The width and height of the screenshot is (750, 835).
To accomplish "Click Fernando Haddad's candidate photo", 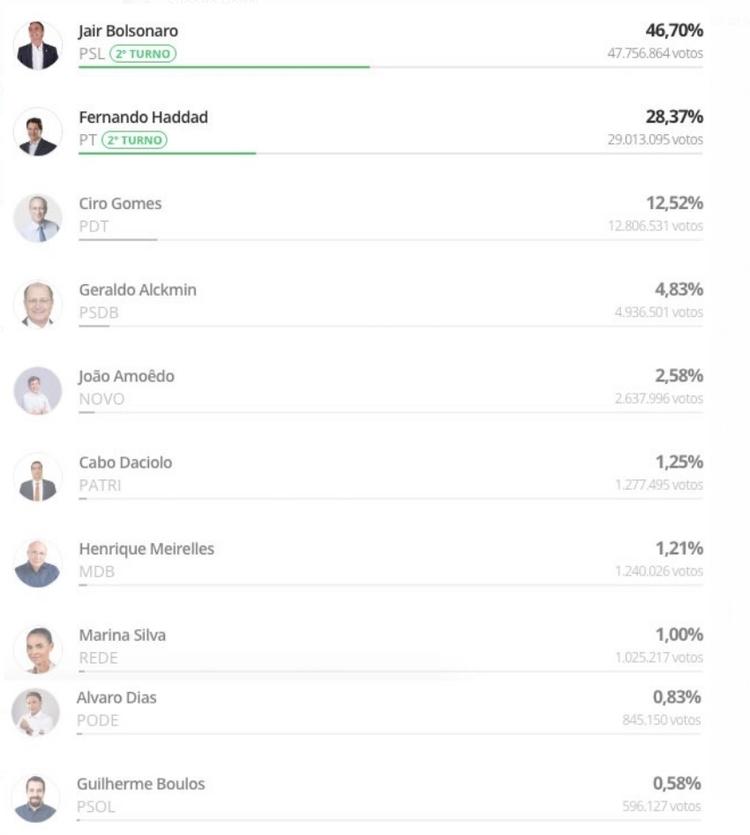I will (x=38, y=132).
